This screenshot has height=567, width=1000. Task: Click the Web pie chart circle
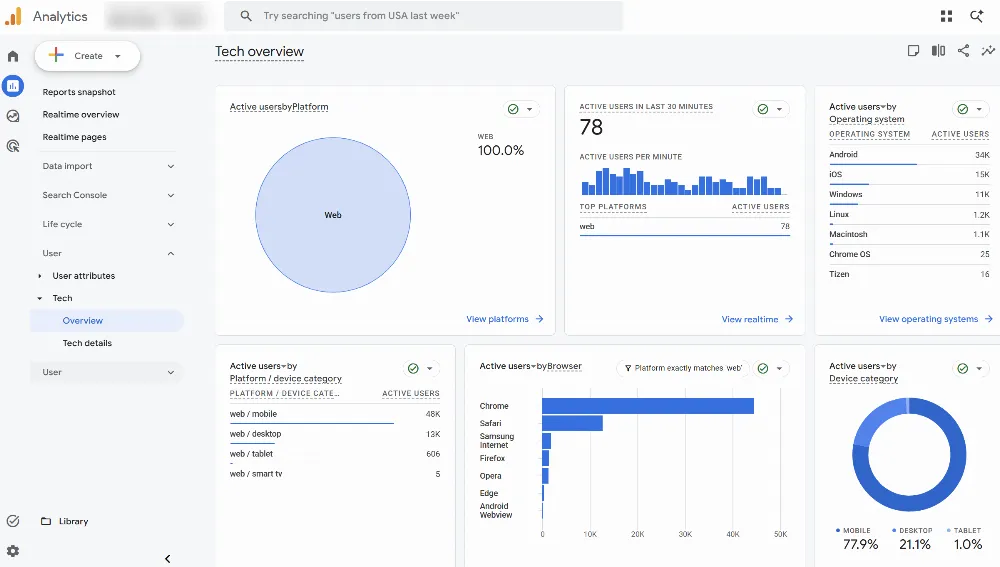click(333, 215)
